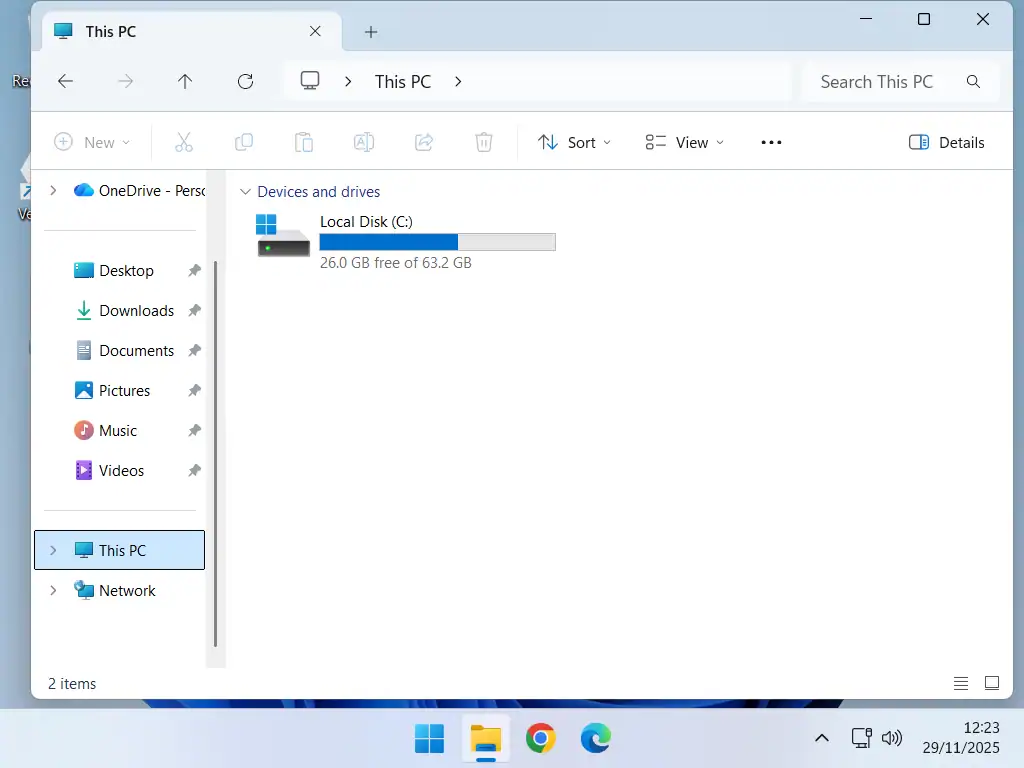Click the New button
This screenshot has width=1024, height=768.
[92, 142]
